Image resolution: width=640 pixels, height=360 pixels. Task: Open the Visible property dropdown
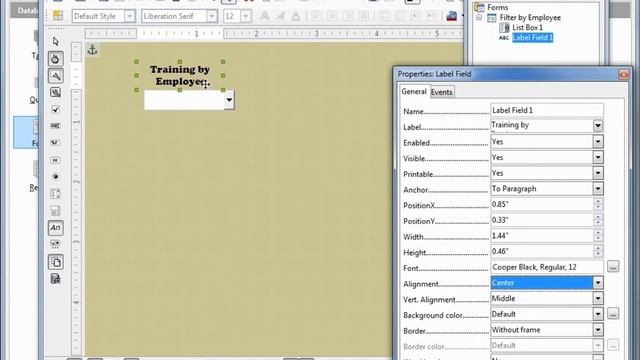coord(598,157)
